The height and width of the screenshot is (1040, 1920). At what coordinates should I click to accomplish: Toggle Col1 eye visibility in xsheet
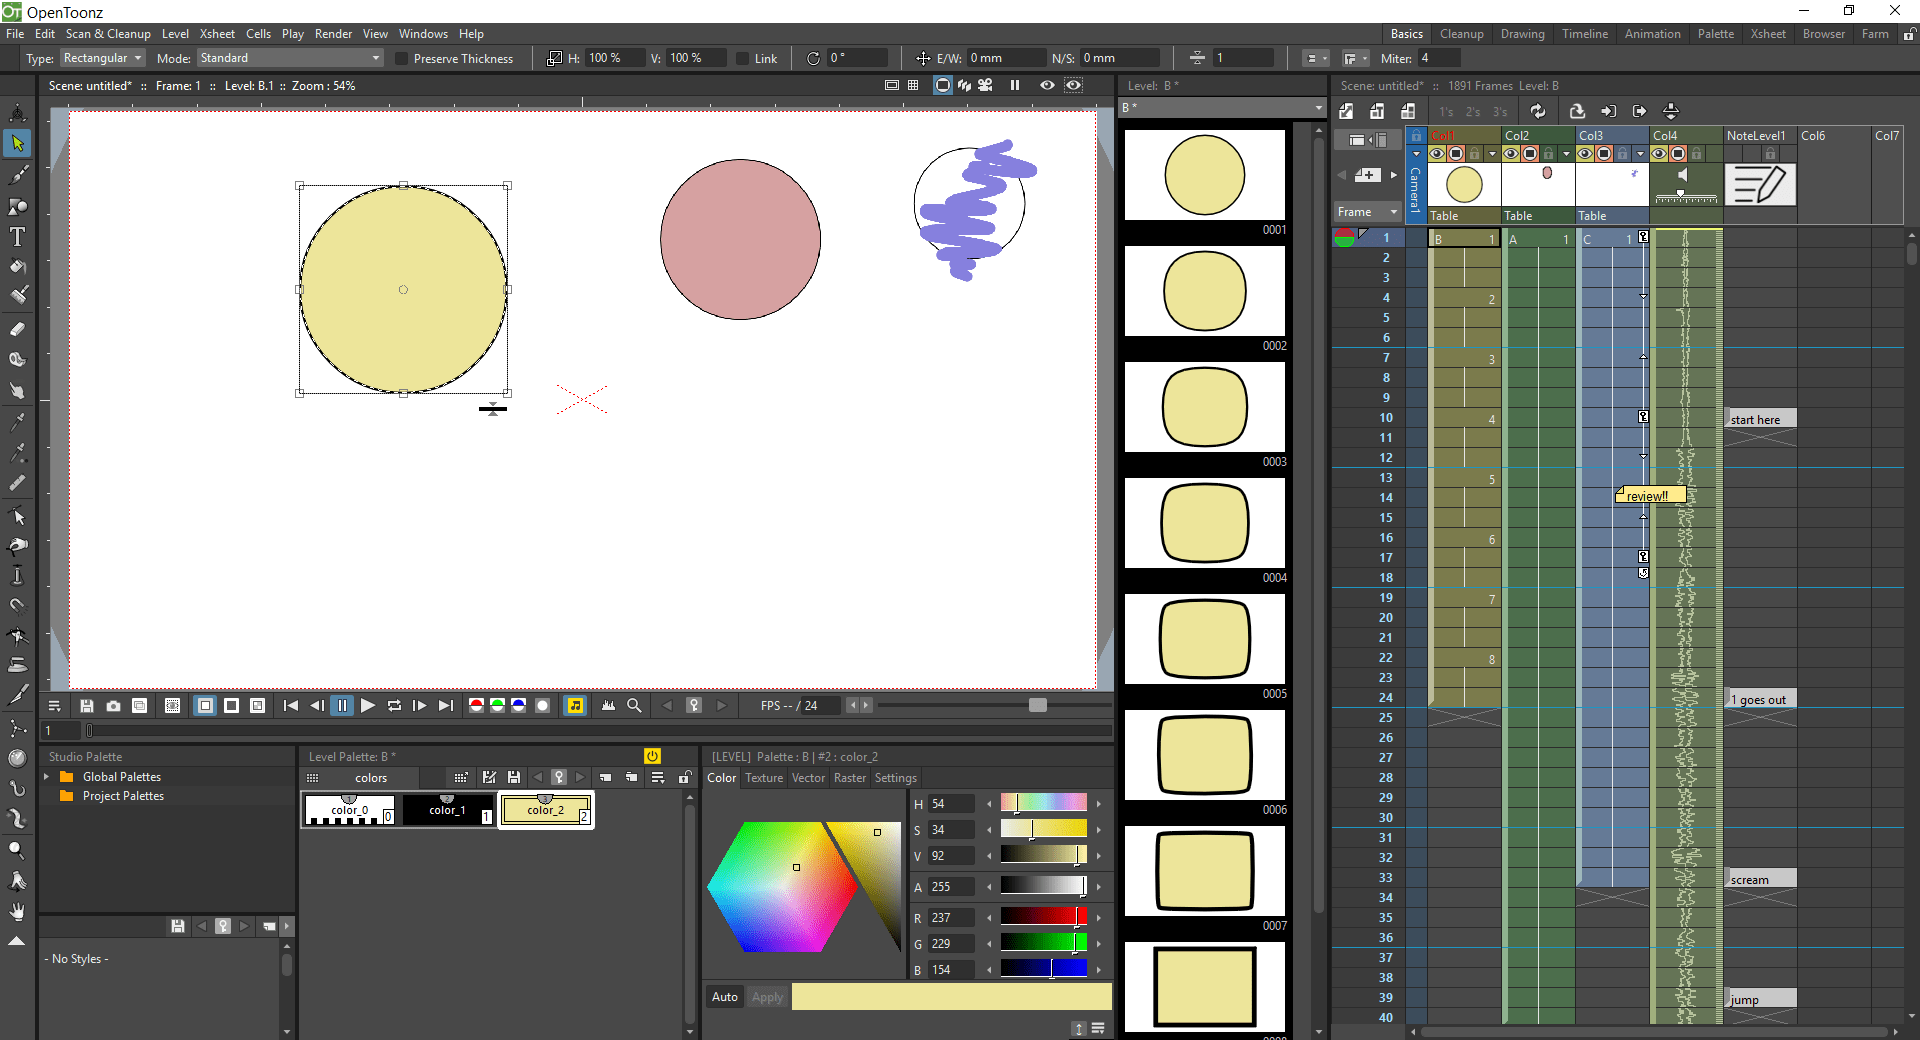point(1438,153)
